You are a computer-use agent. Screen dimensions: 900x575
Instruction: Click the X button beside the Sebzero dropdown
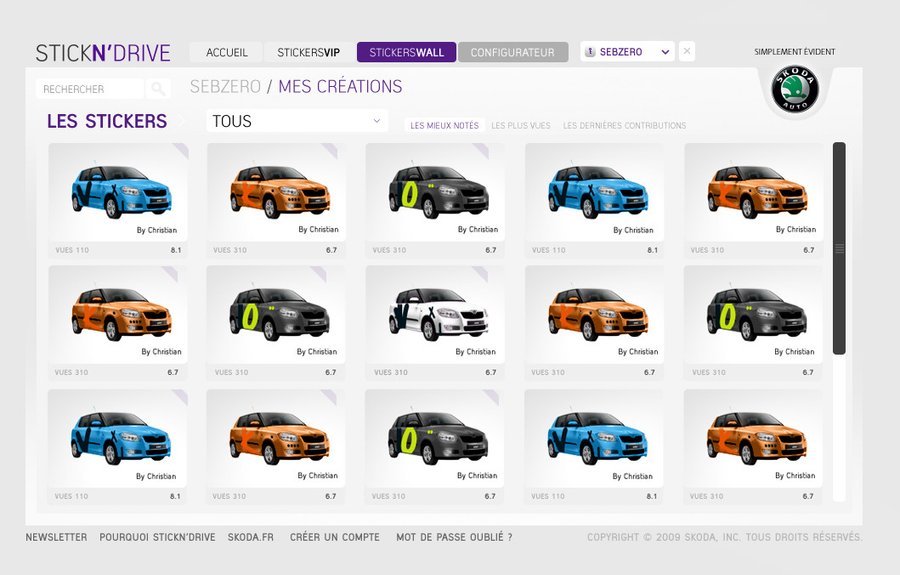pos(686,52)
